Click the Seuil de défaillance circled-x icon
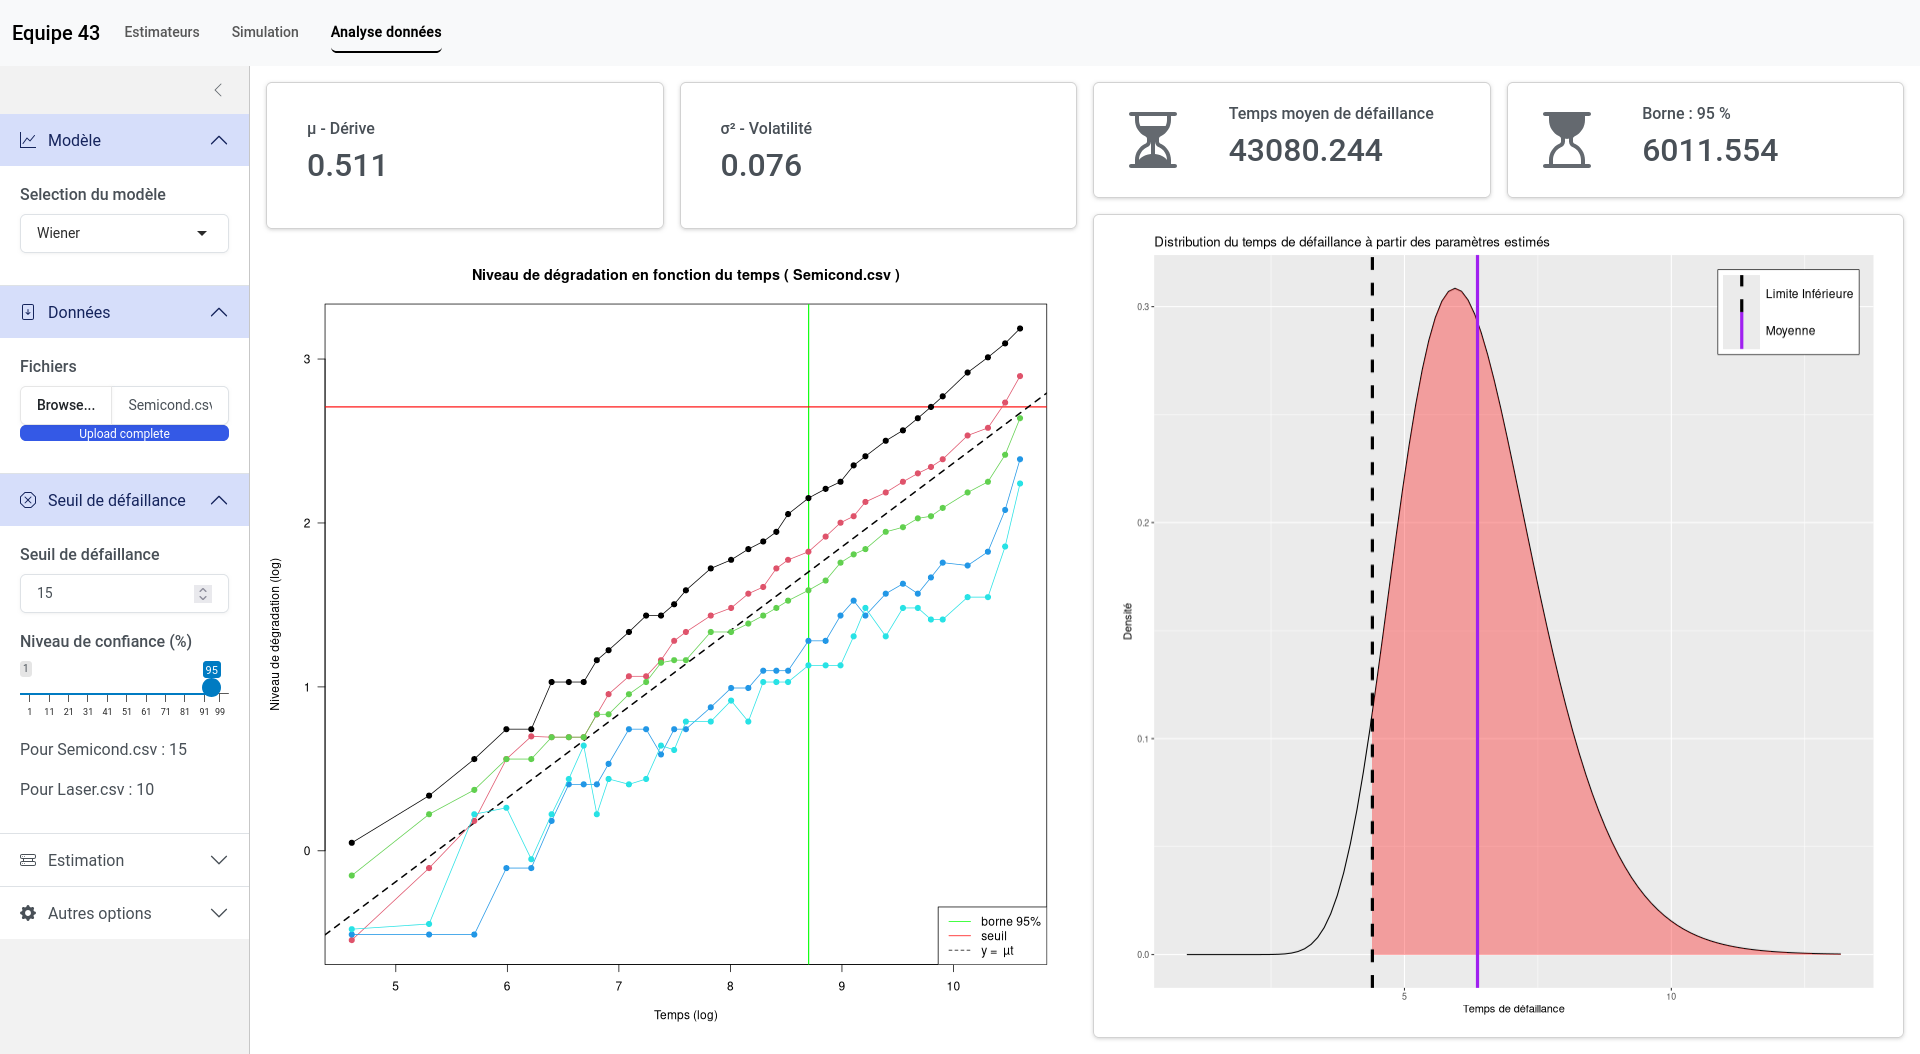The width and height of the screenshot is (1920, 1054). click(28, 500)
